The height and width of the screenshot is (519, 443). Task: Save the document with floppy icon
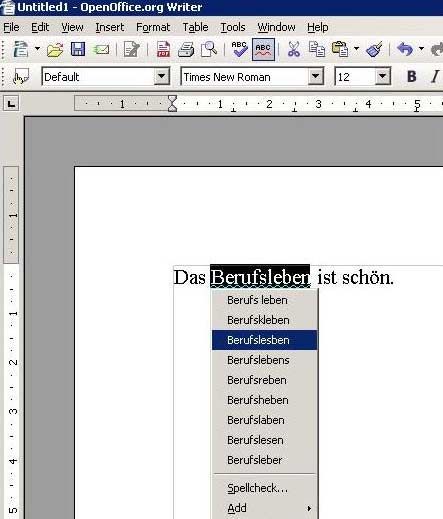(x=78, y=49)
